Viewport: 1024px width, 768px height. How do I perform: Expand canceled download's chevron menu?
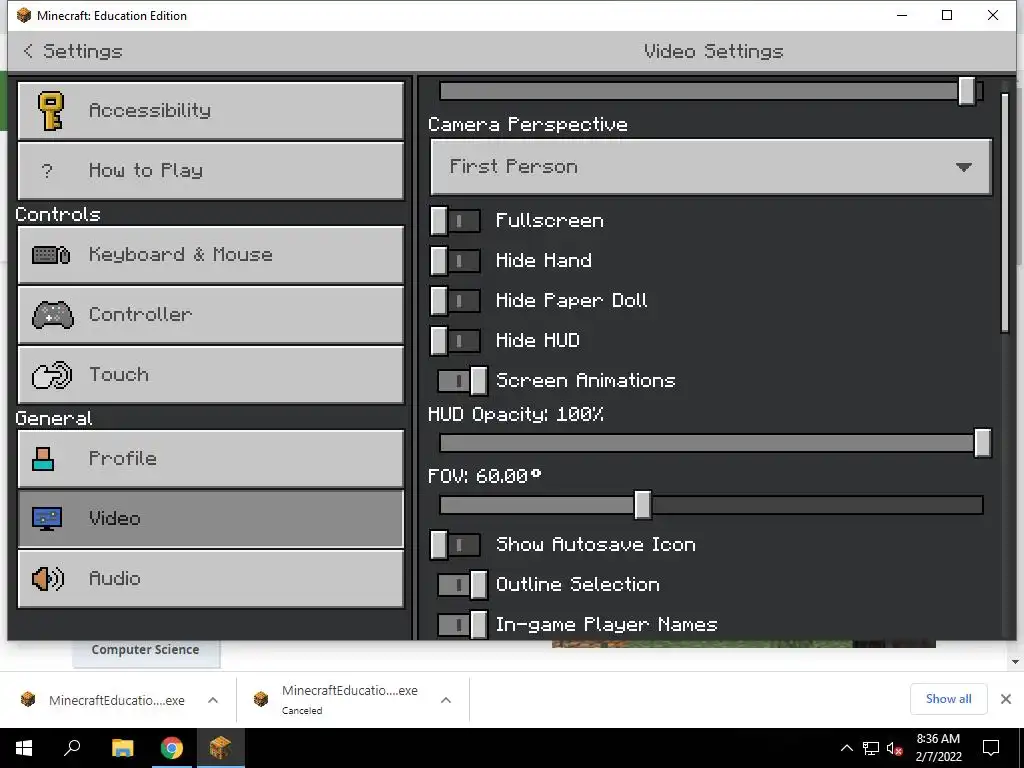pos(446,700)
